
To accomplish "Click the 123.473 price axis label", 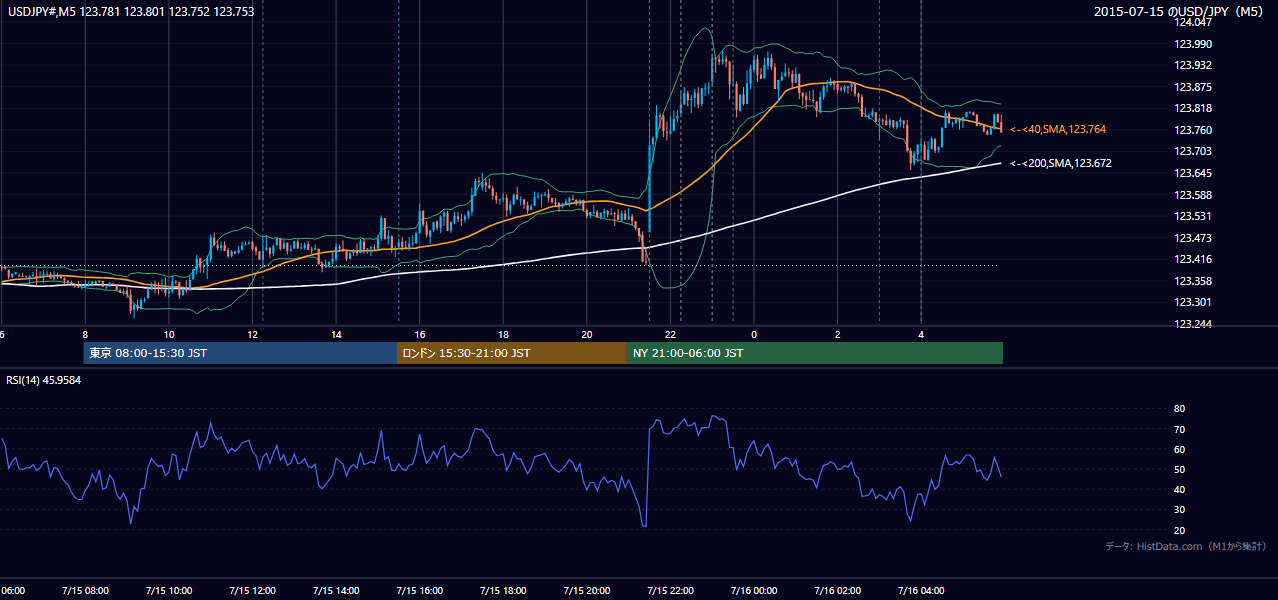I will tap(1192, 238).
